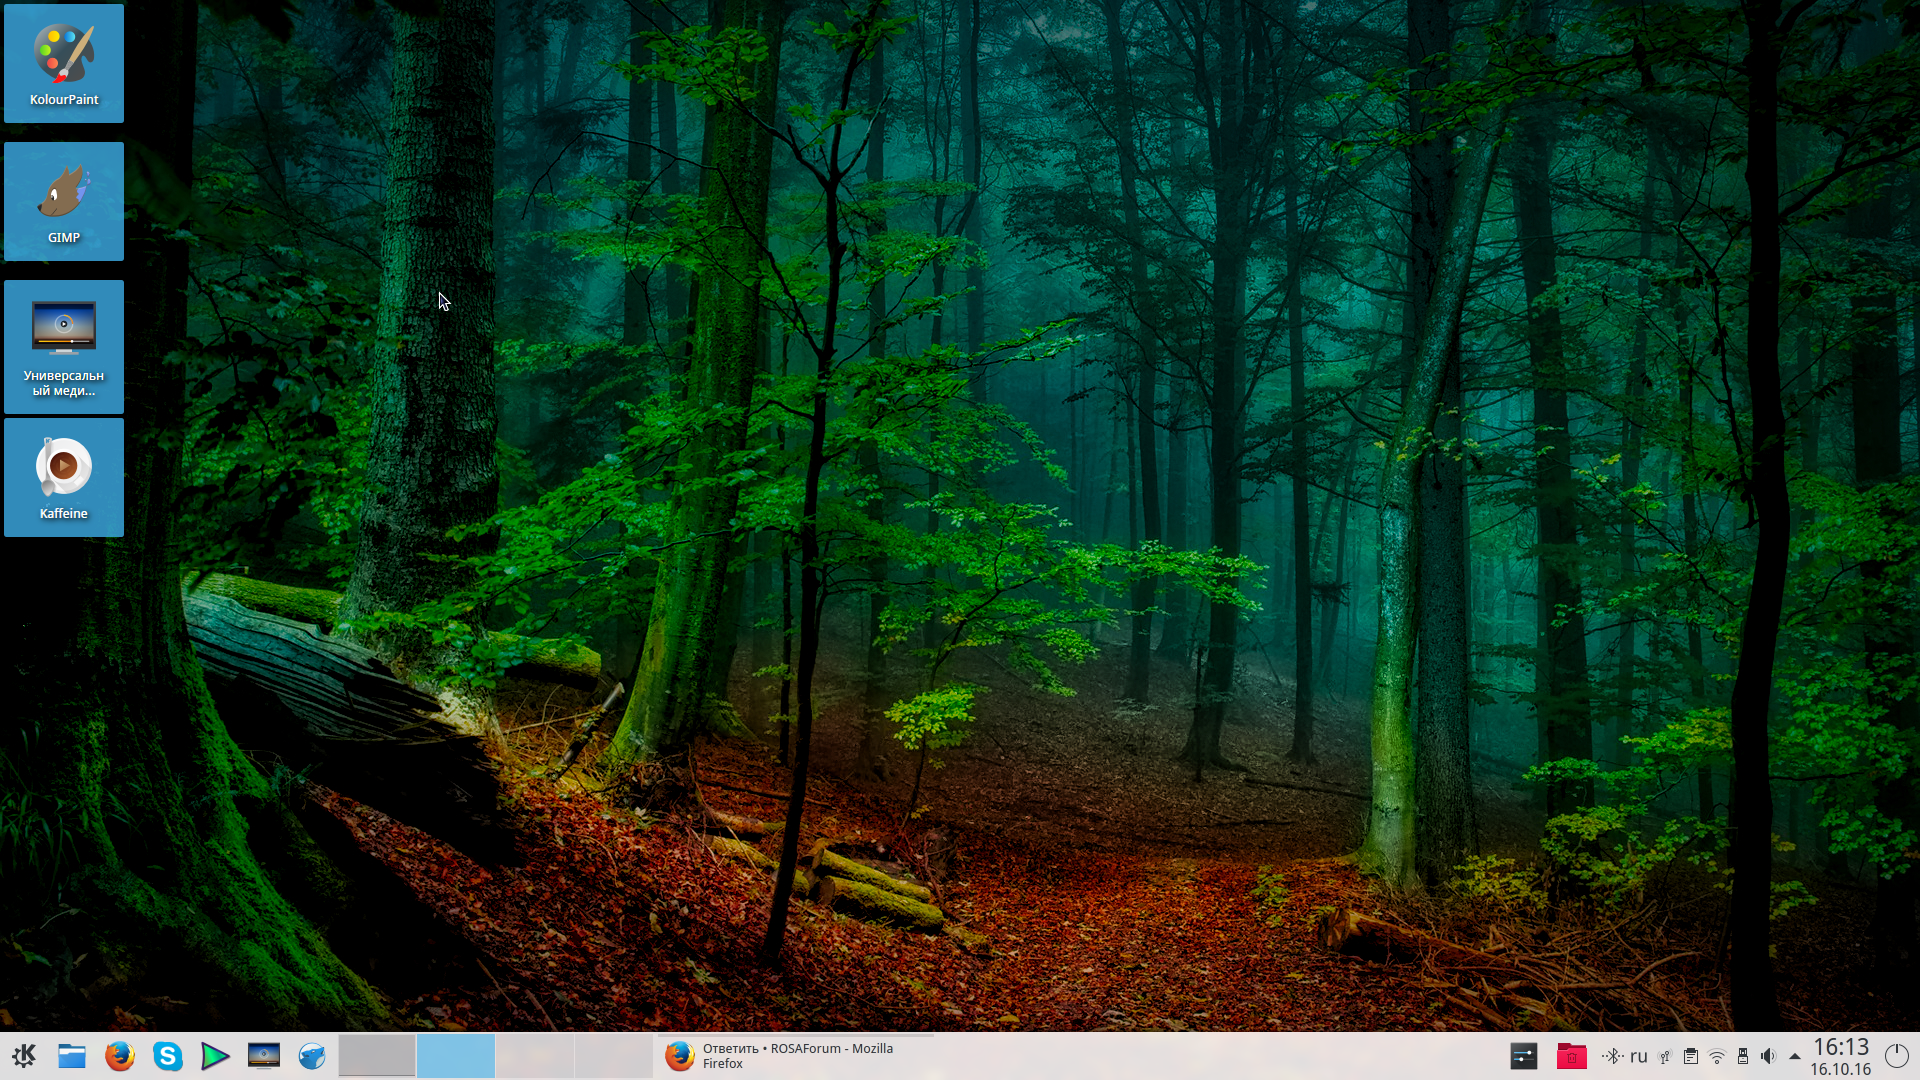The height and width of the screenshot is (1080, 1920).
Task: Open the Wi-Fi network tray menu
Action: [x=1717, y=1056]
